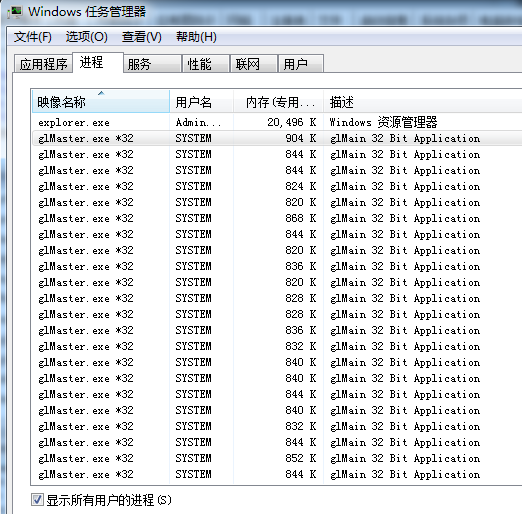Select glMaster.exe process using 904 K
The width and height of the screenshot is (522, 514).
pos(277,138)
